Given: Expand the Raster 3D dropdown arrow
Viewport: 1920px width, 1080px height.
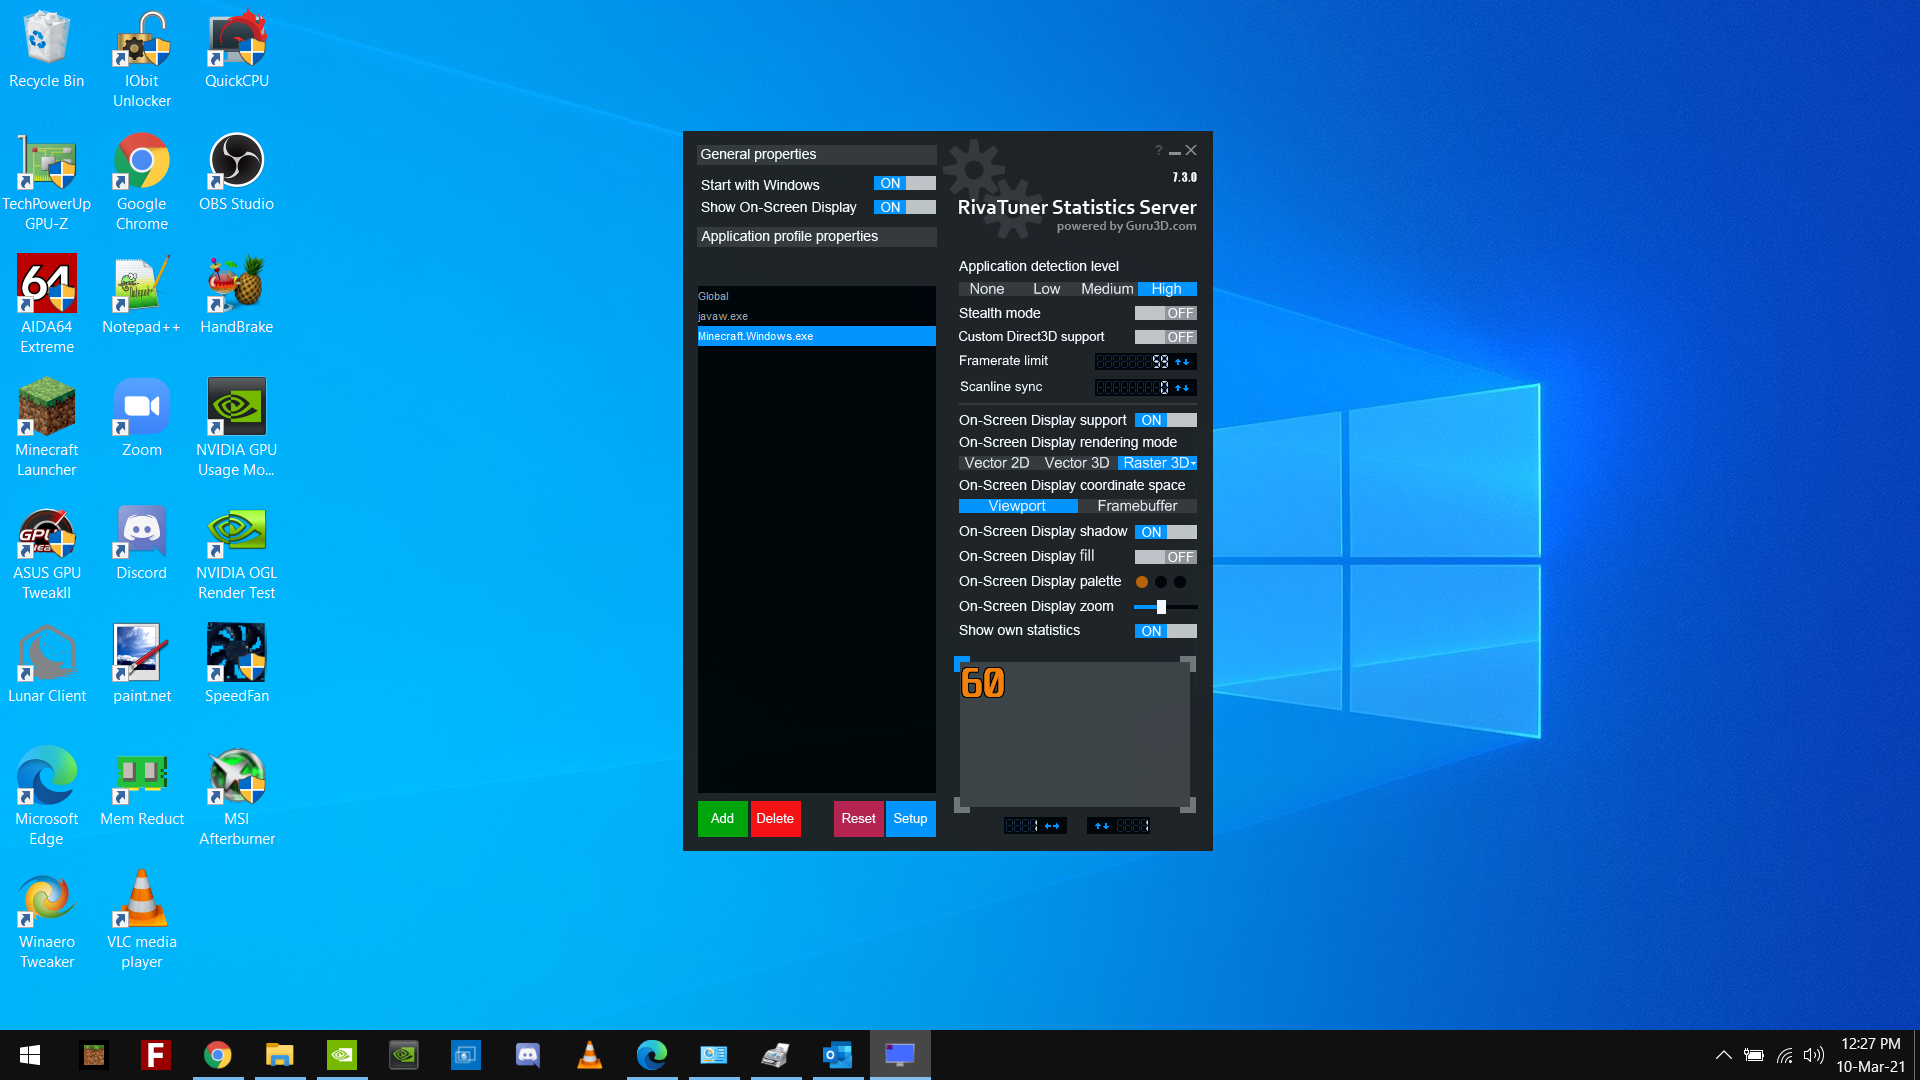Looking at the screenshot, I should pyautogui.click(x=1193, y=464).
